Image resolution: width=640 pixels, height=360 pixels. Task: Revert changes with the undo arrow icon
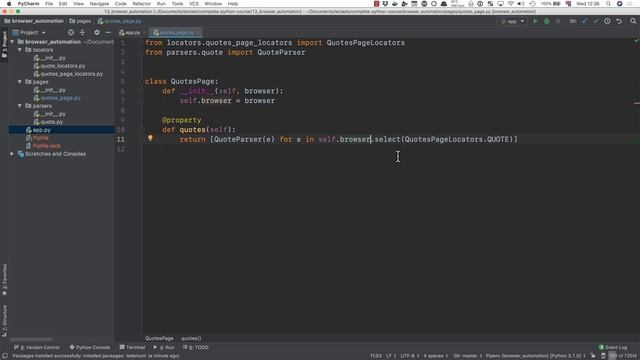[619, 21]
